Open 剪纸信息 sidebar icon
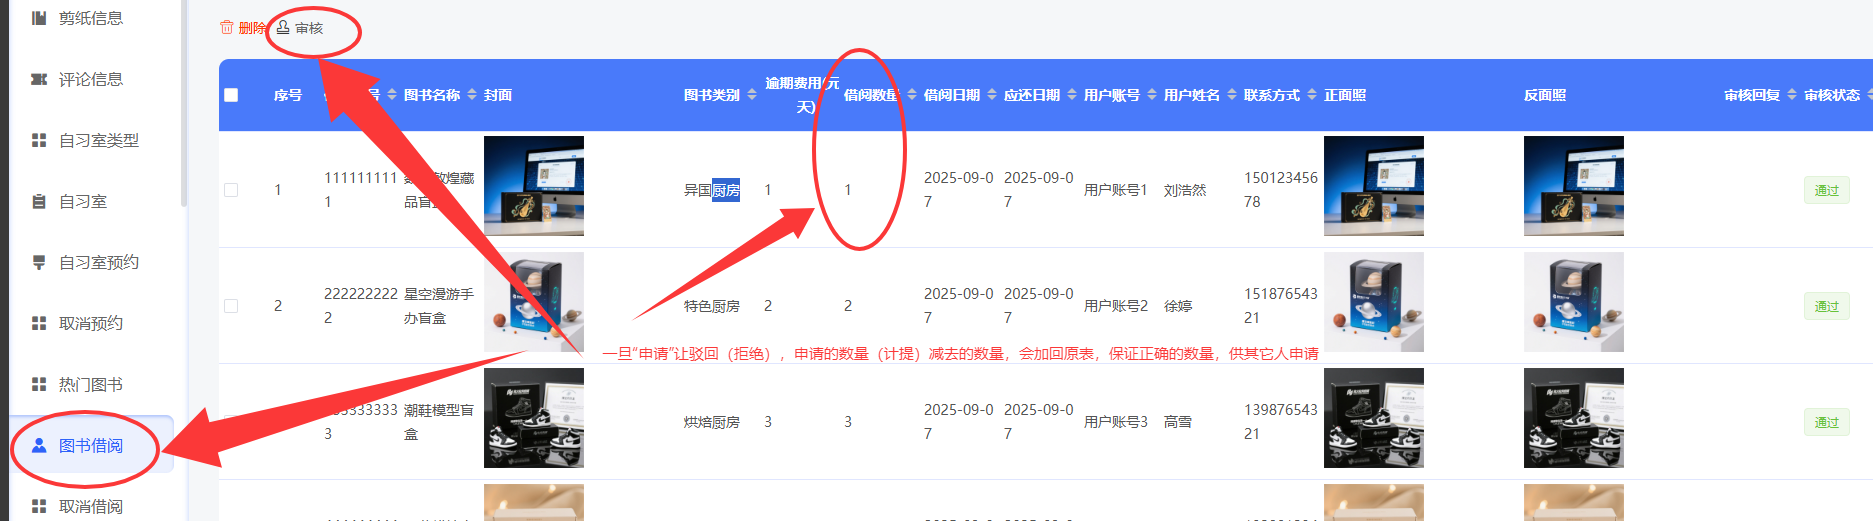Screen dimensions: 1873x521 pyautogui.click(x=39, y=18)
